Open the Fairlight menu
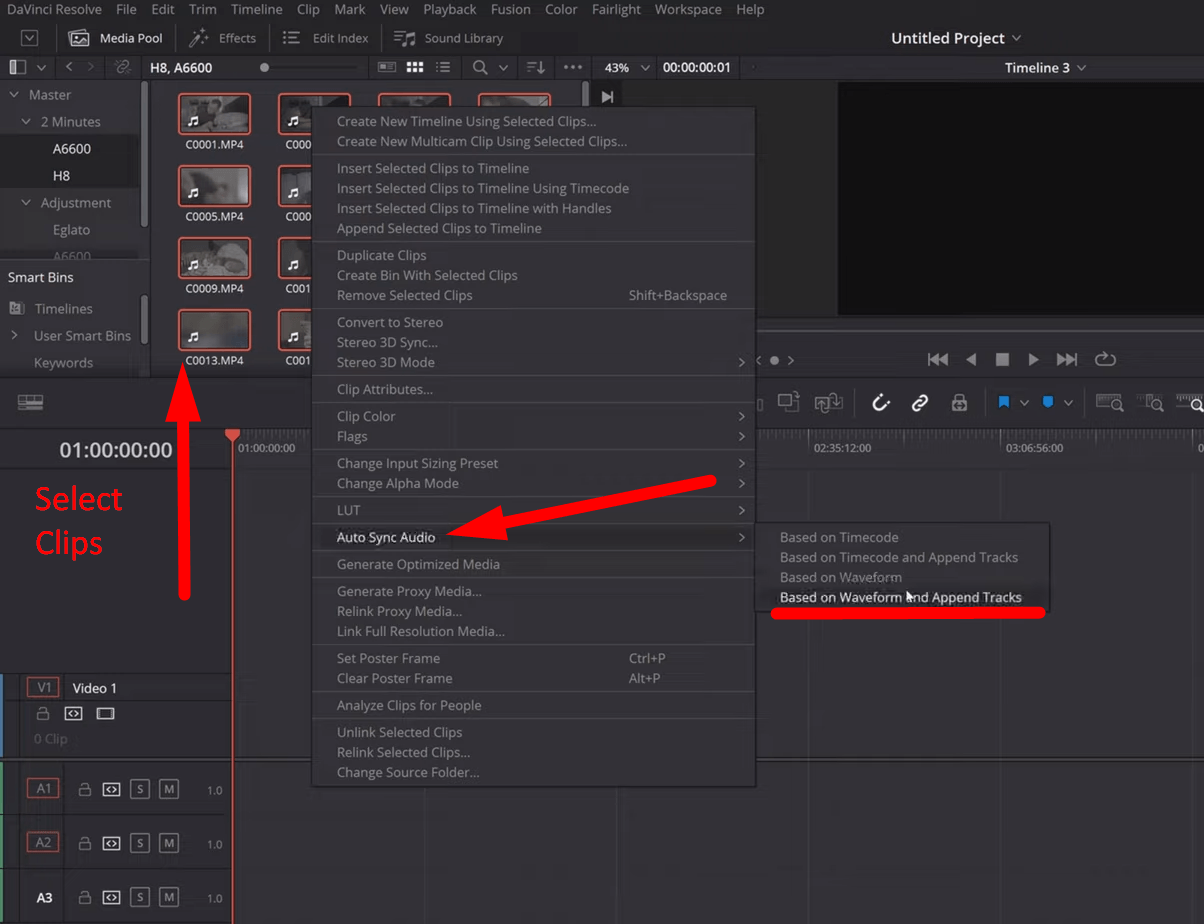The width and height of the screenshot is (1204, 924). (616, 10)
